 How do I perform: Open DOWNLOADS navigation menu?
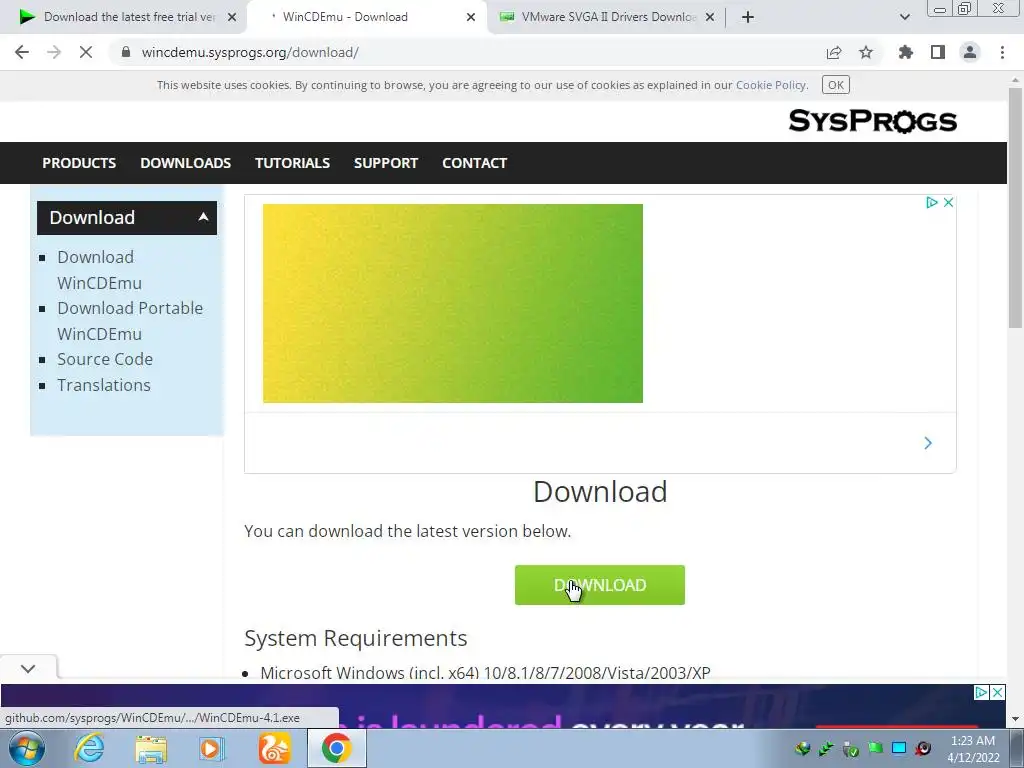click(185, 163)
